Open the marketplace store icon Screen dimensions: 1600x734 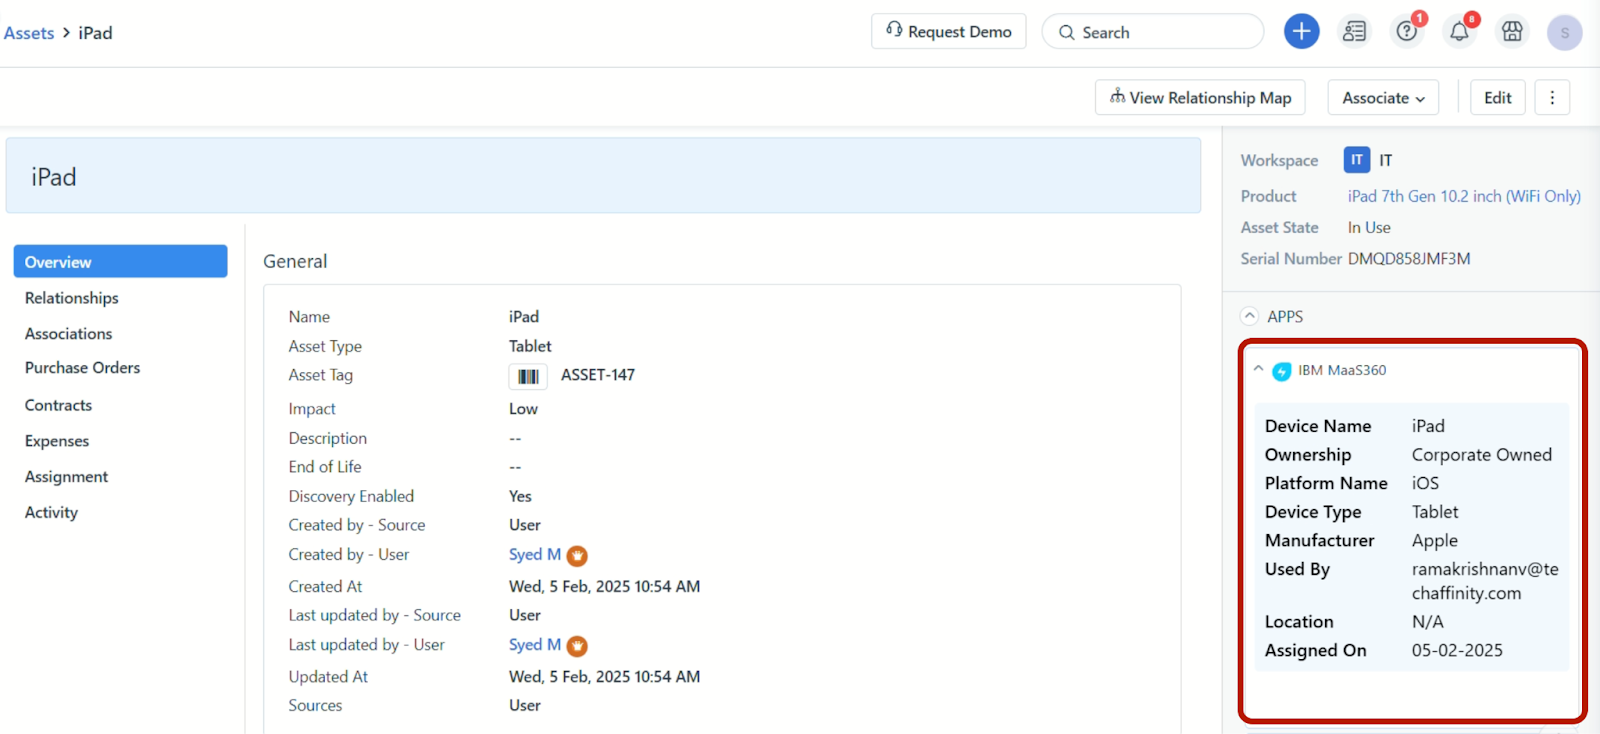tap(1512, 32)
